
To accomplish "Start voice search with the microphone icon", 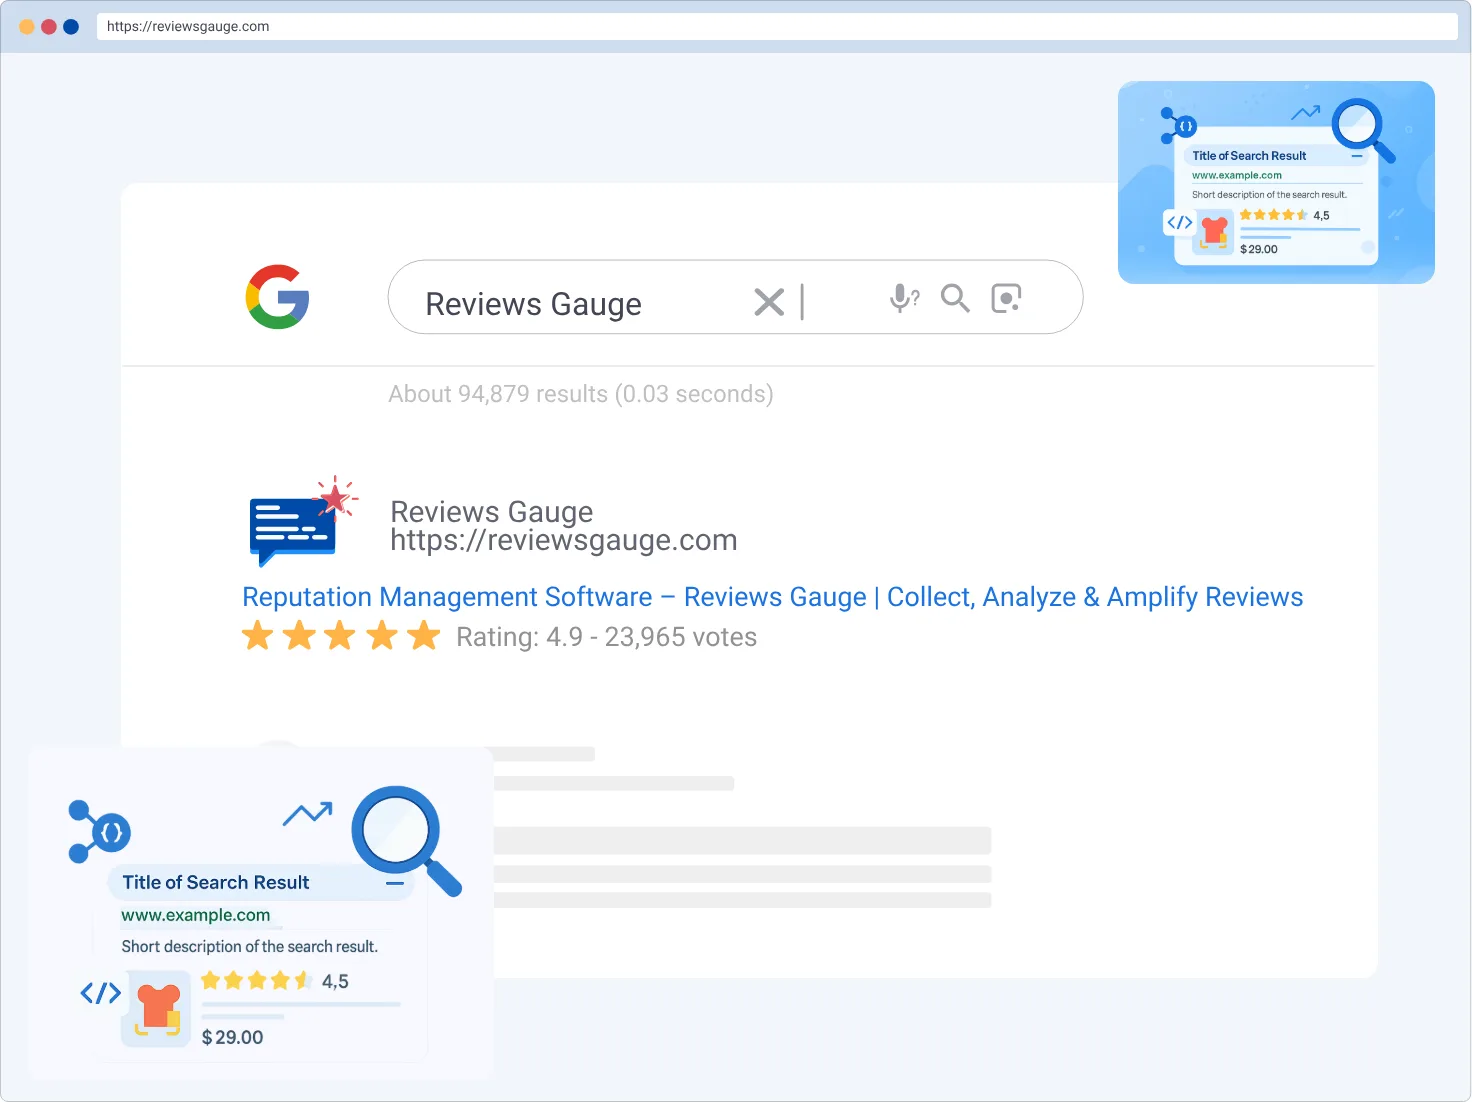I will (x=904, y=298).
